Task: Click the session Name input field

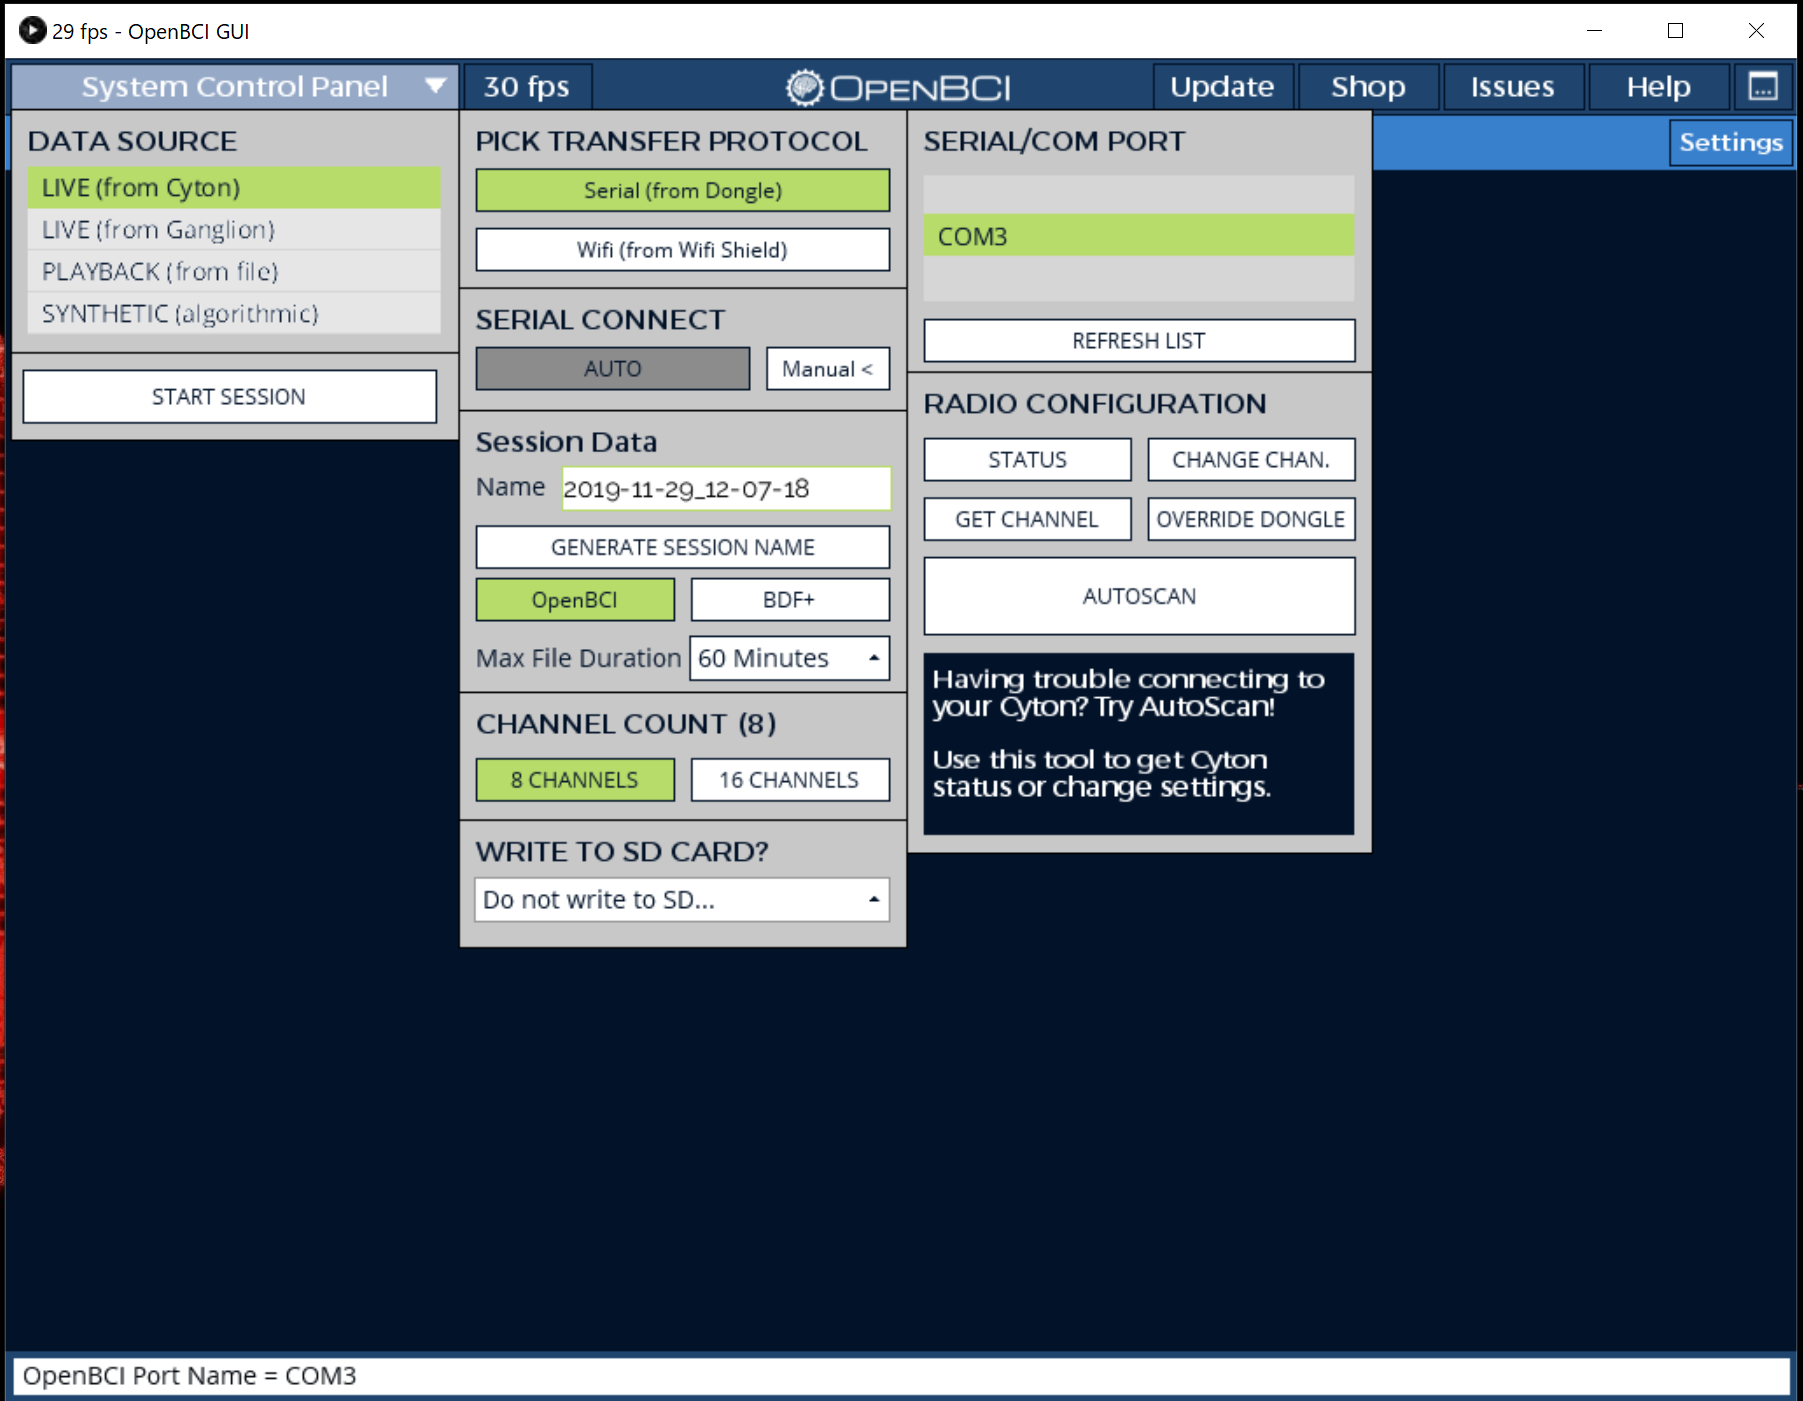Action: click(726, 488)
